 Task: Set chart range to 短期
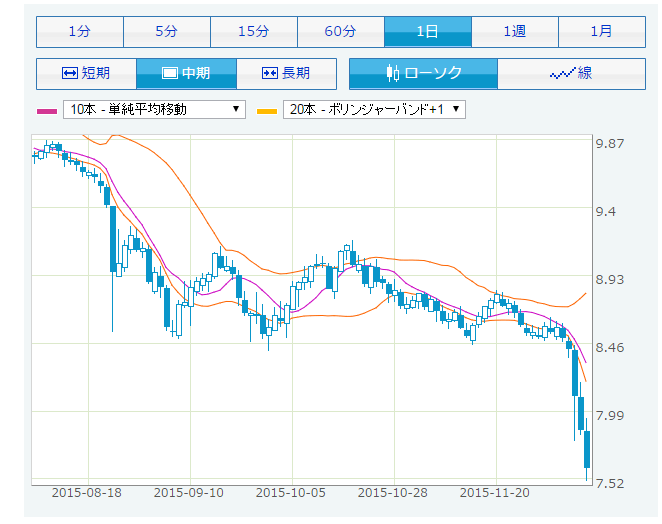point(86,73)
